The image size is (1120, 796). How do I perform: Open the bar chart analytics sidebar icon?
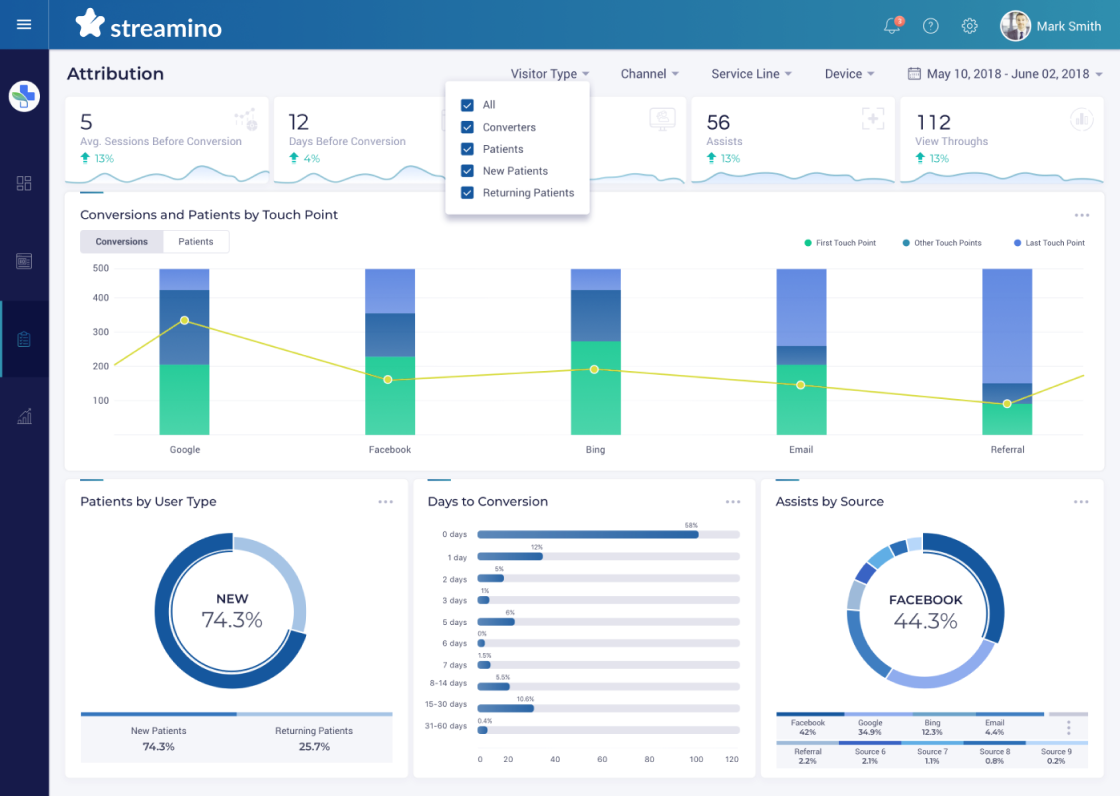24,417
